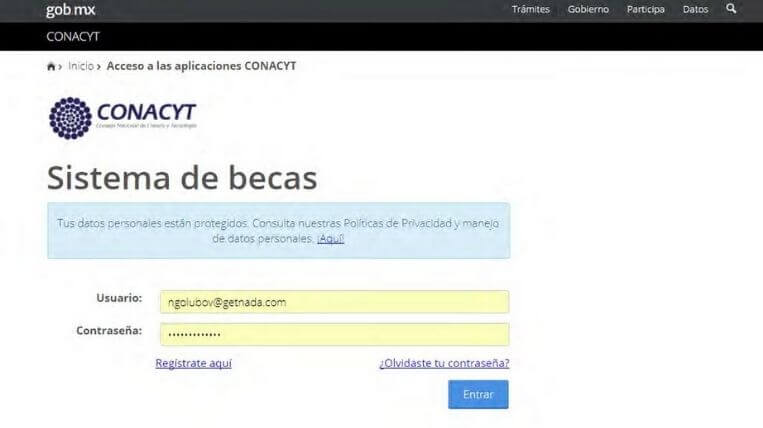The height and width of the screenshot is (428, 763).
Task: Open the Datos menu
Action: [x=695, y=9]
